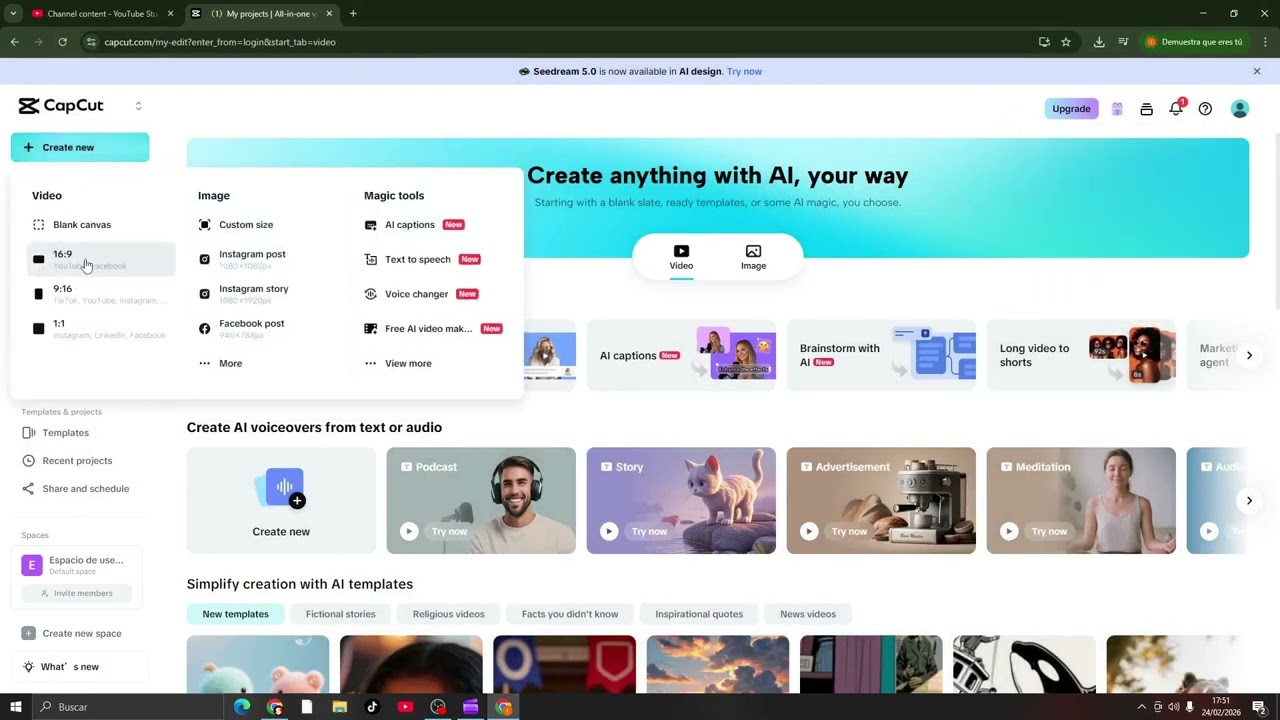Open the Long video to shorts card
Screen dimensions: 1280x720
click(x=1081, y=355)
